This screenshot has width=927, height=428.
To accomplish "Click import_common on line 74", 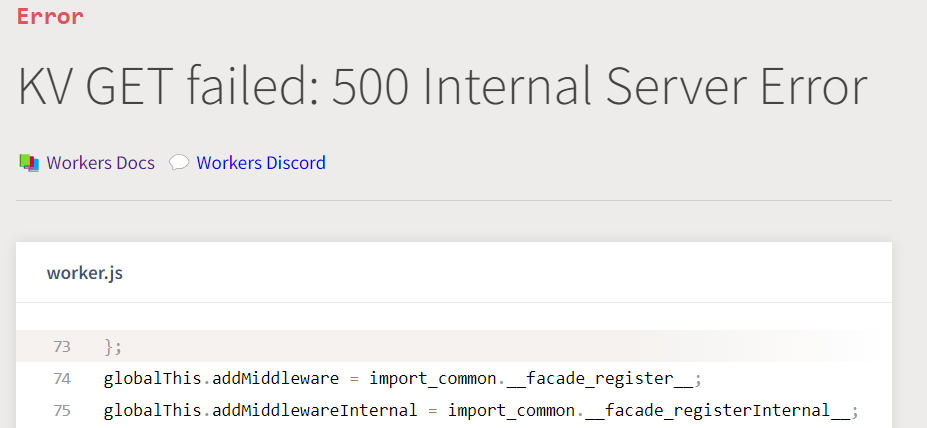I will coord(432,378).
